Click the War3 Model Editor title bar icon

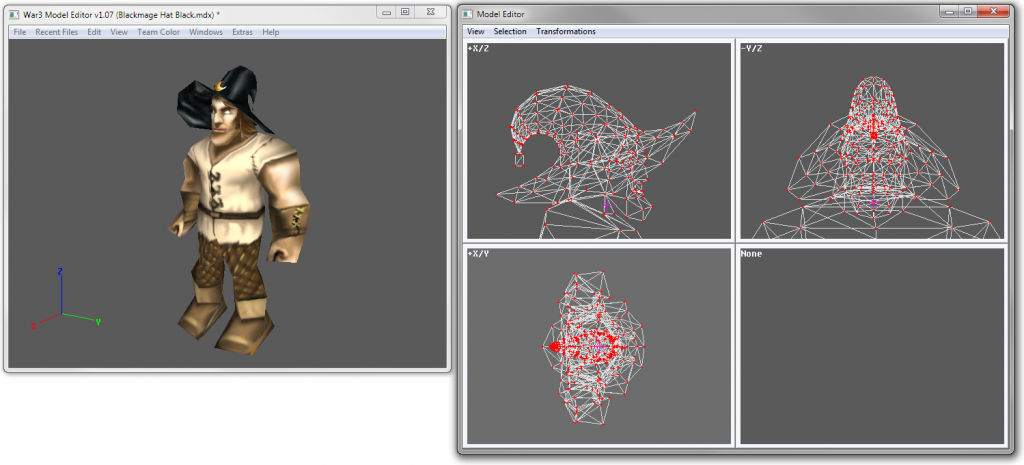point(15,14)
